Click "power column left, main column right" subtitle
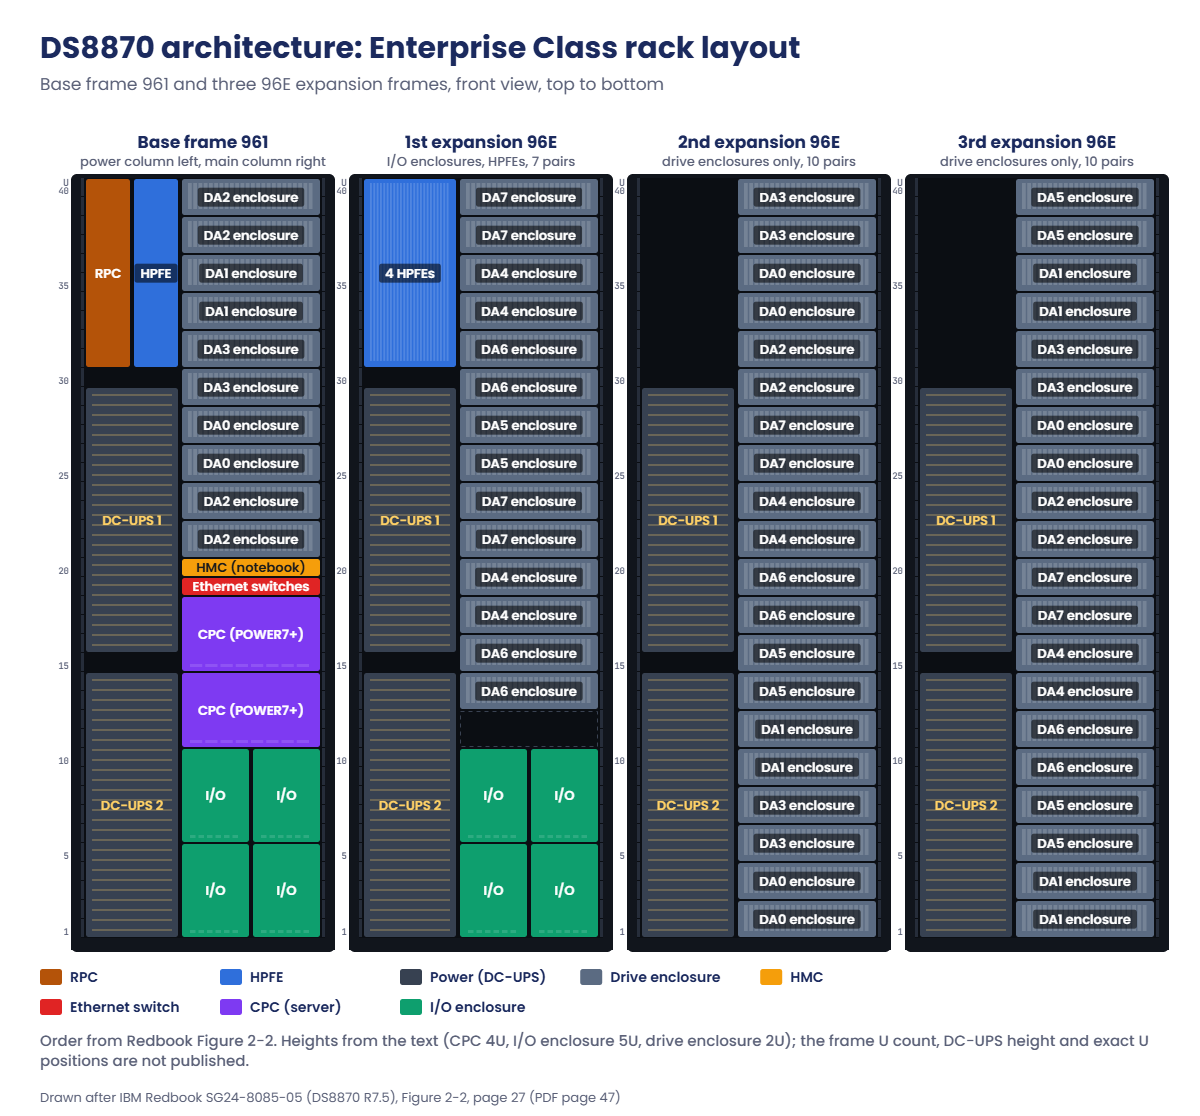Image resolution: width=1200 pixels, height=1116 pixels. (x=203, y=161)
